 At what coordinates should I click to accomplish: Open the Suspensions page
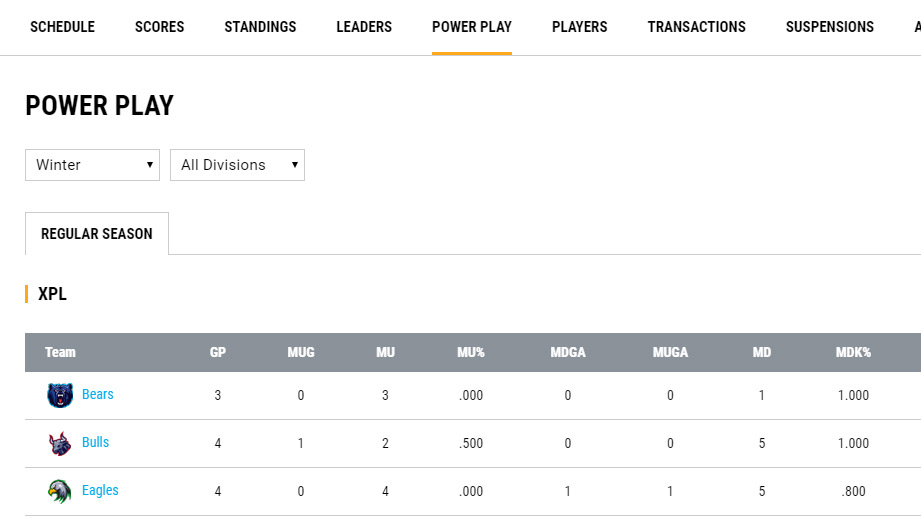pos(830,27)
